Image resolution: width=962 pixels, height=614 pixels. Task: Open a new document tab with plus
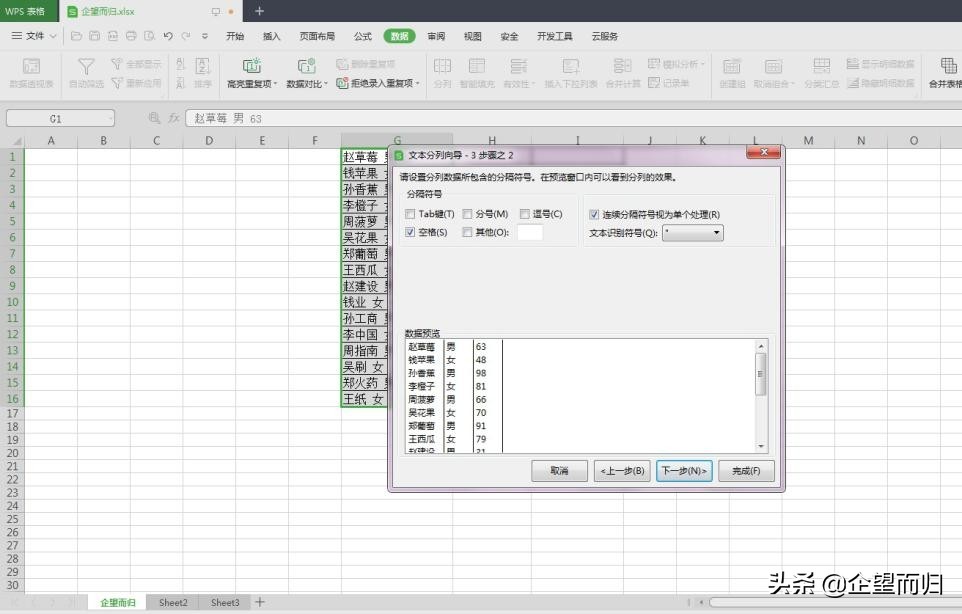coord(260,11)
